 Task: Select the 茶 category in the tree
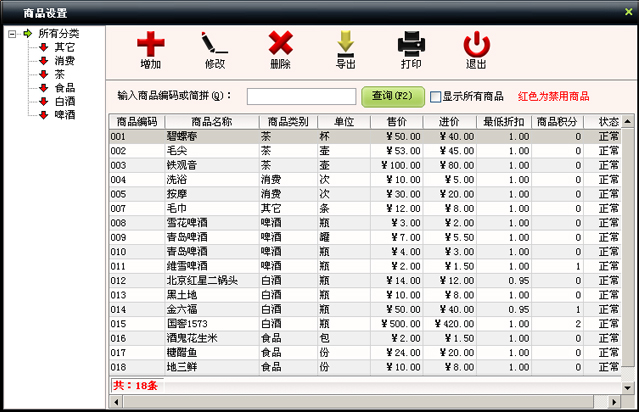59,74
